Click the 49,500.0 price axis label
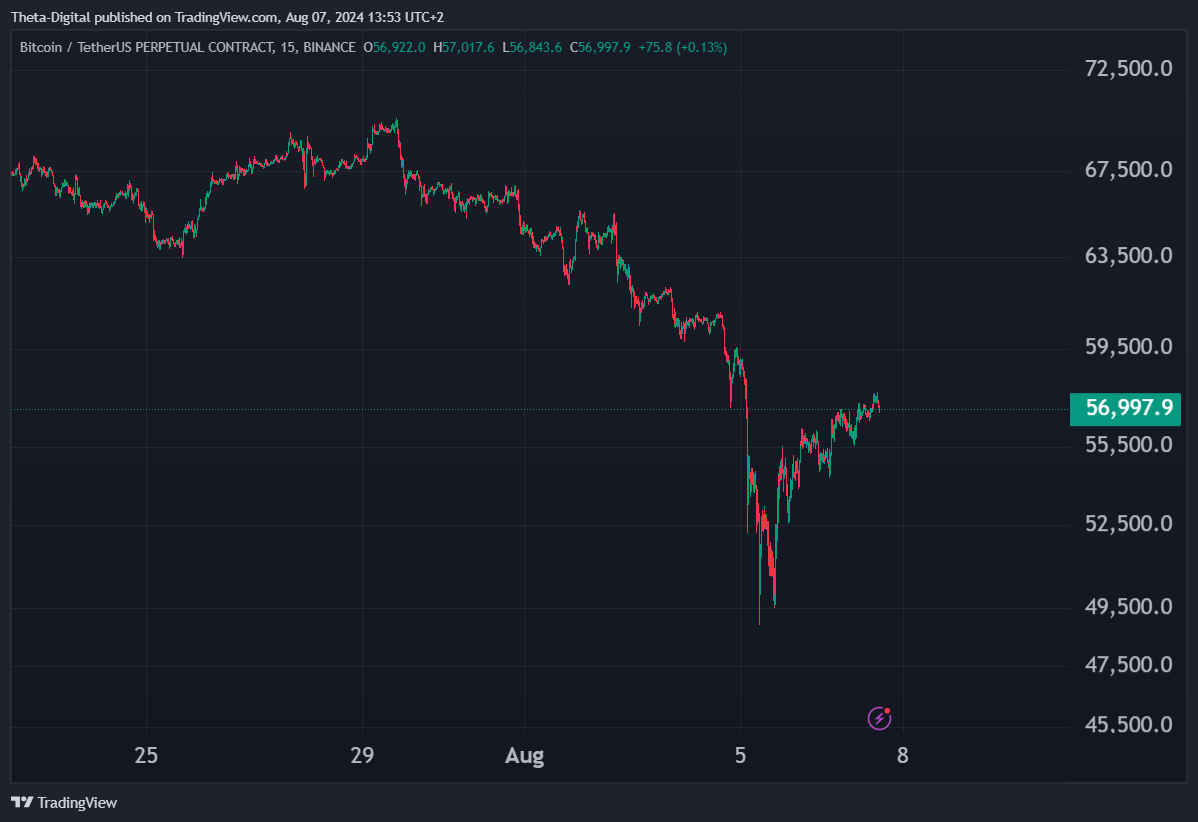This screenshot has width=1198, height=822. 1128,607
